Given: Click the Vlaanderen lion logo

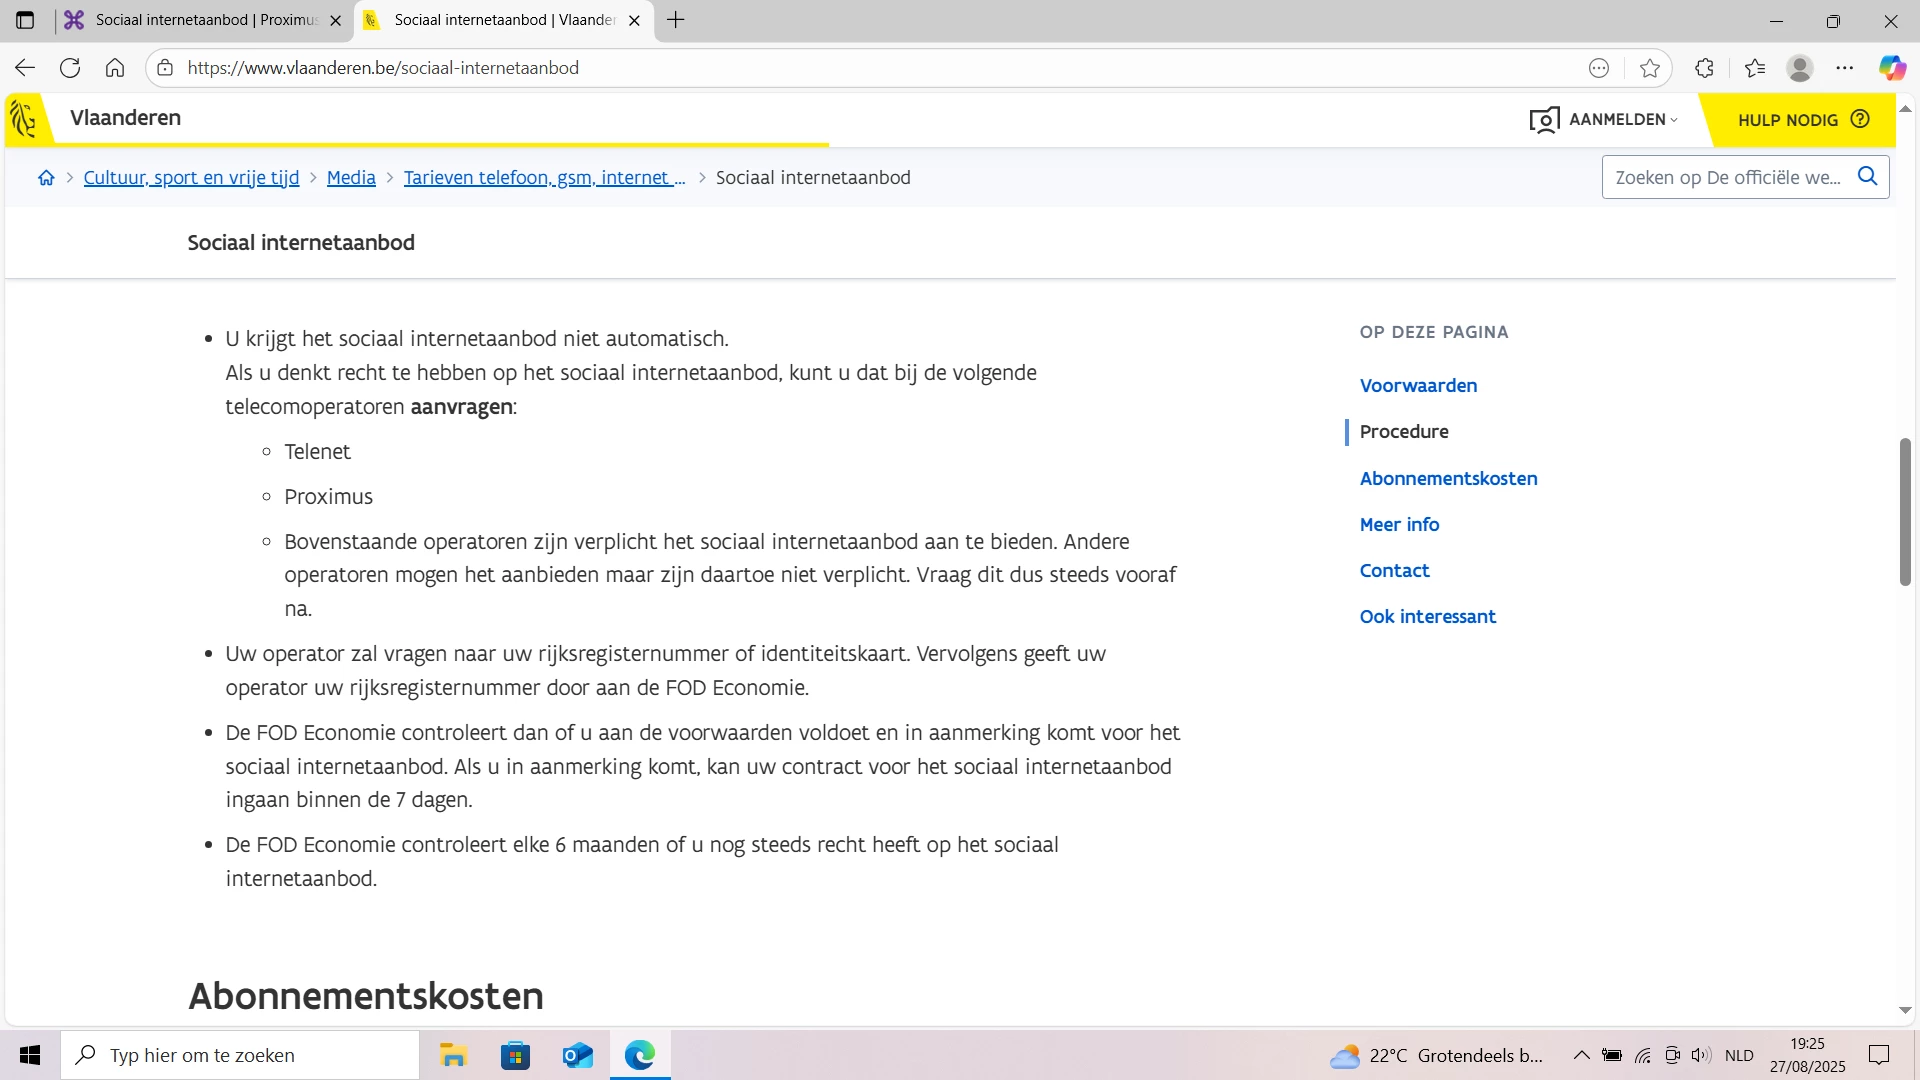Looking at the screenshot, I should [x=24, y=119].
